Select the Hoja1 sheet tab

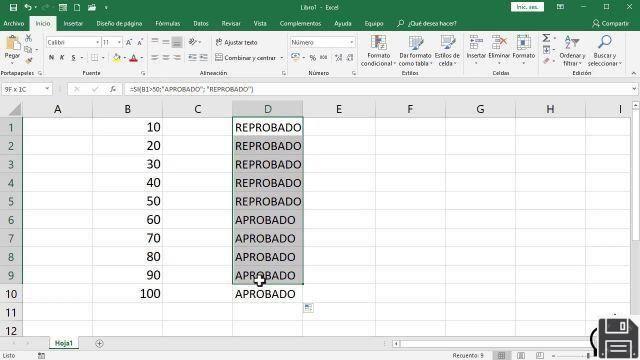tap(64, 343)
